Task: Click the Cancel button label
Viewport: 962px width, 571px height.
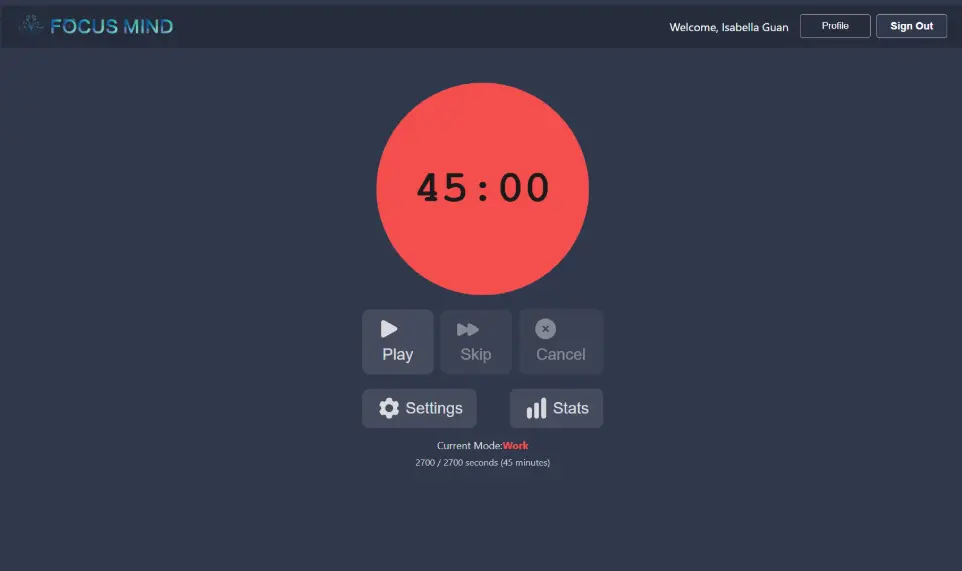Action: coord(561,354)
